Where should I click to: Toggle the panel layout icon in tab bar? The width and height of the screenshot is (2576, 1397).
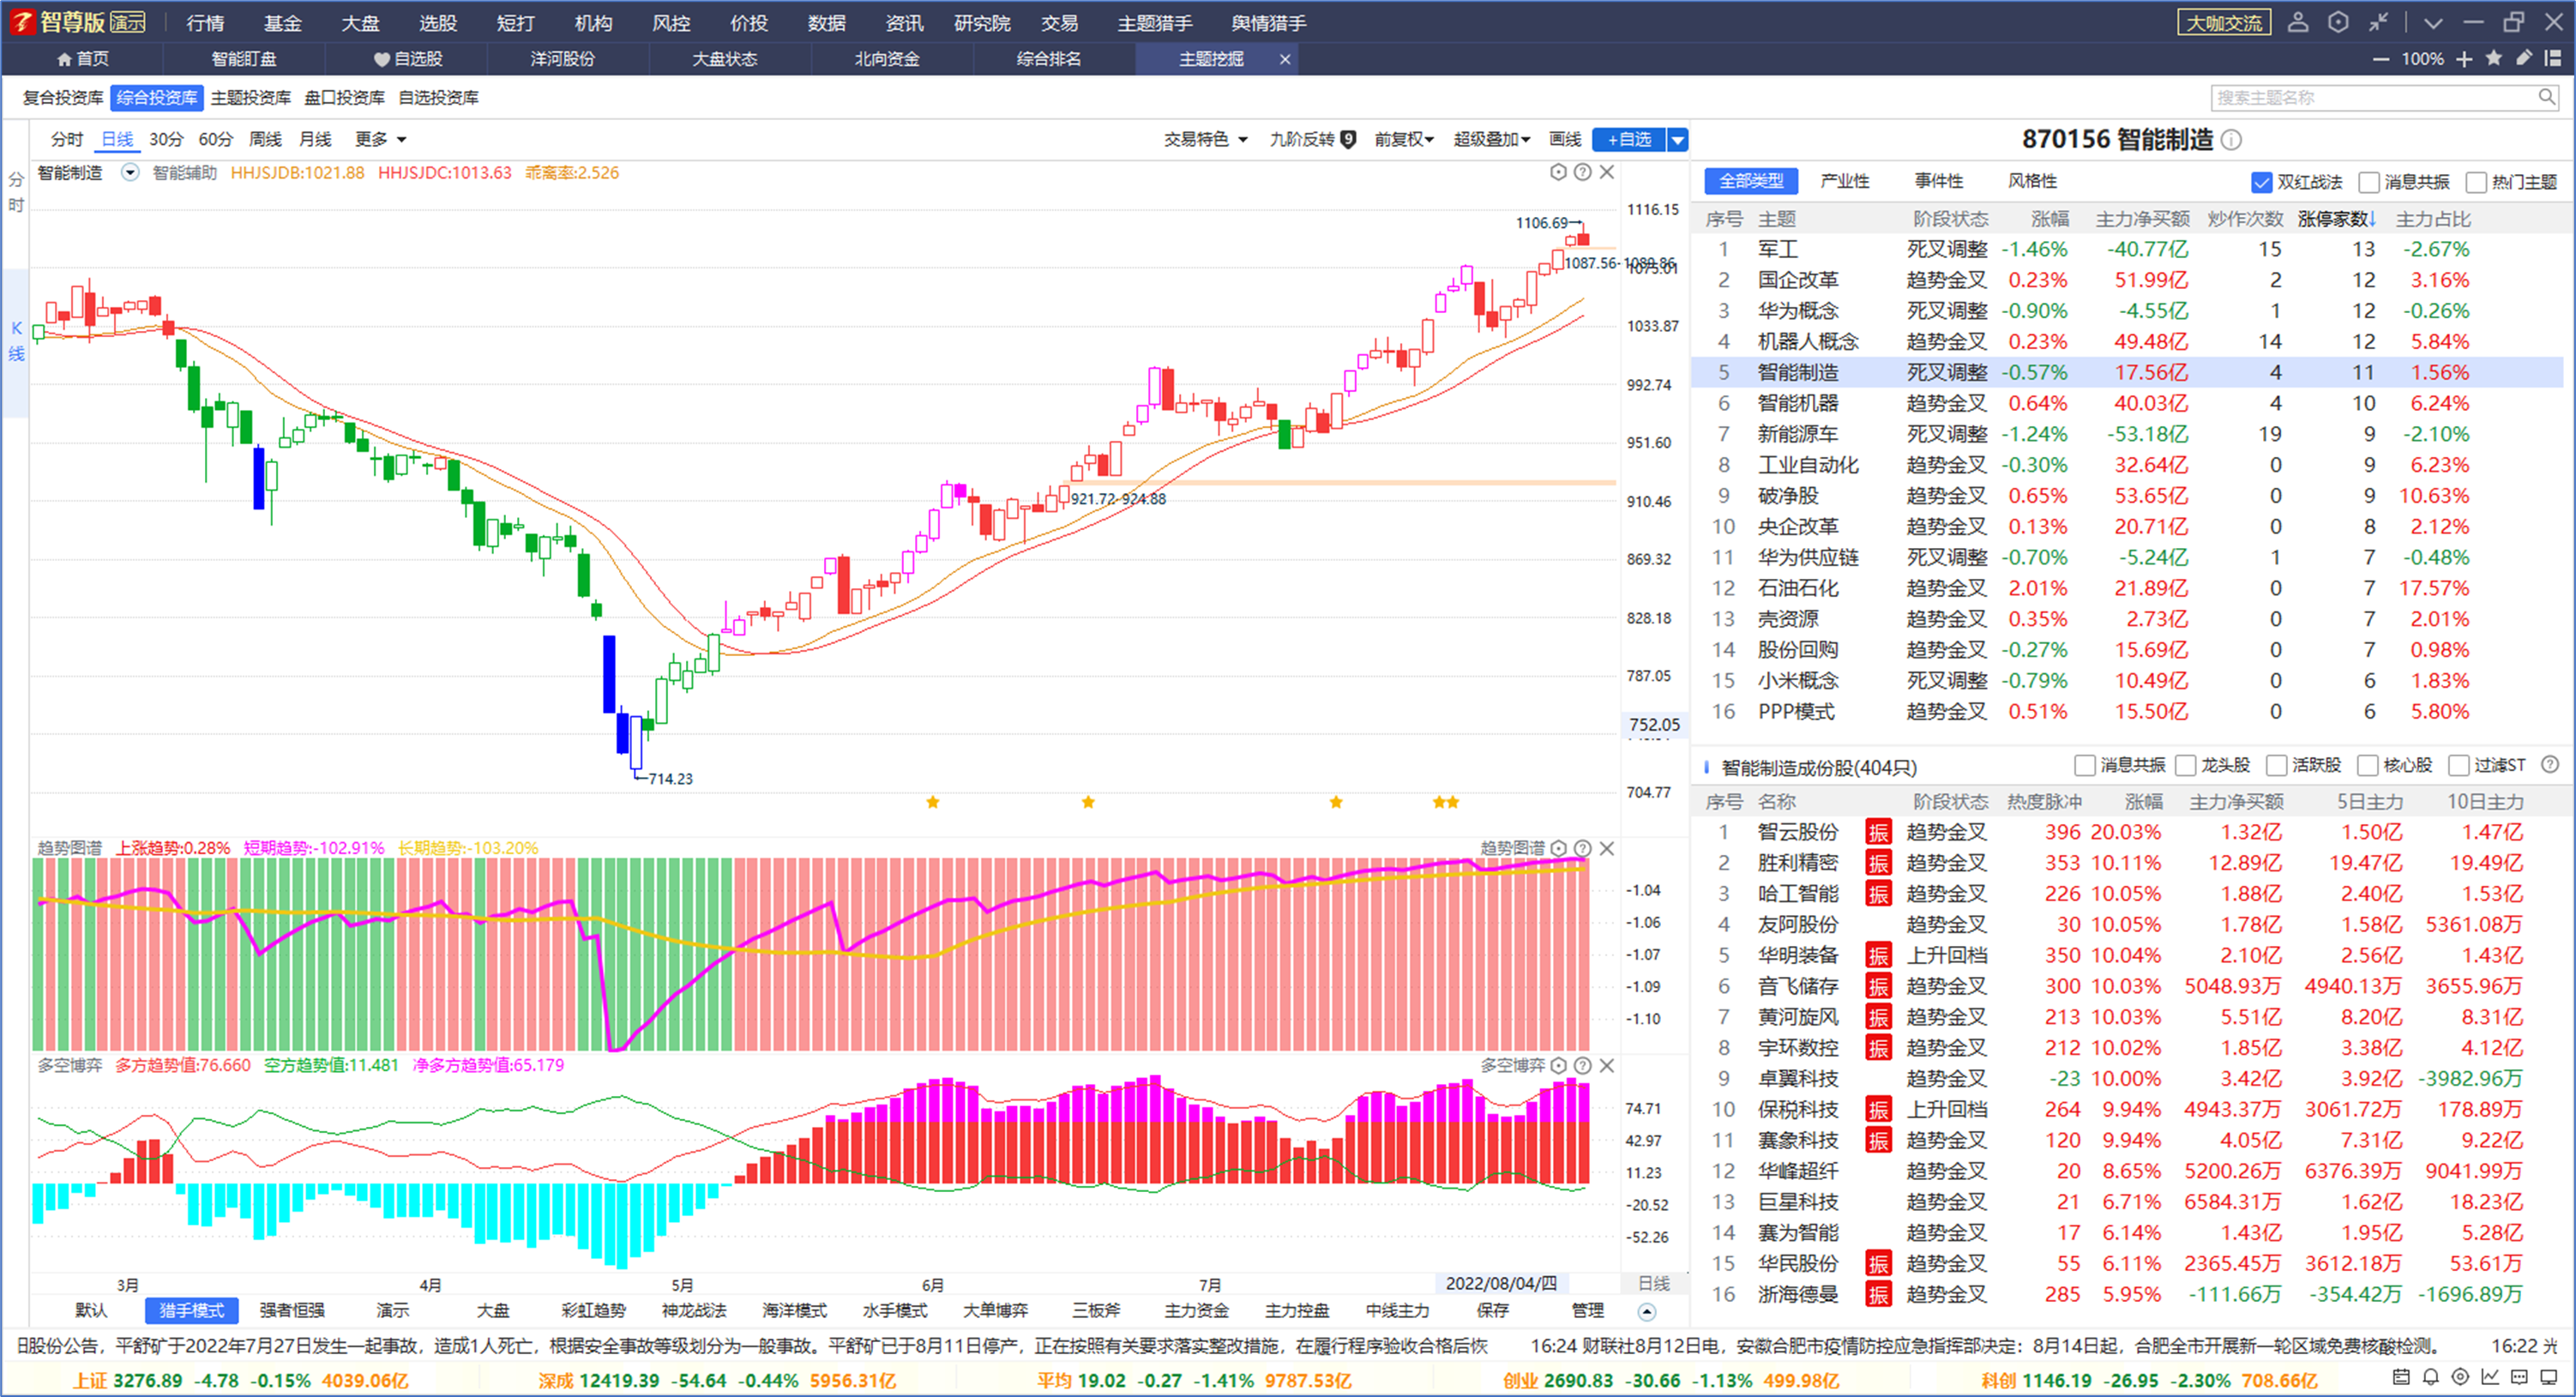[2553, 58]
